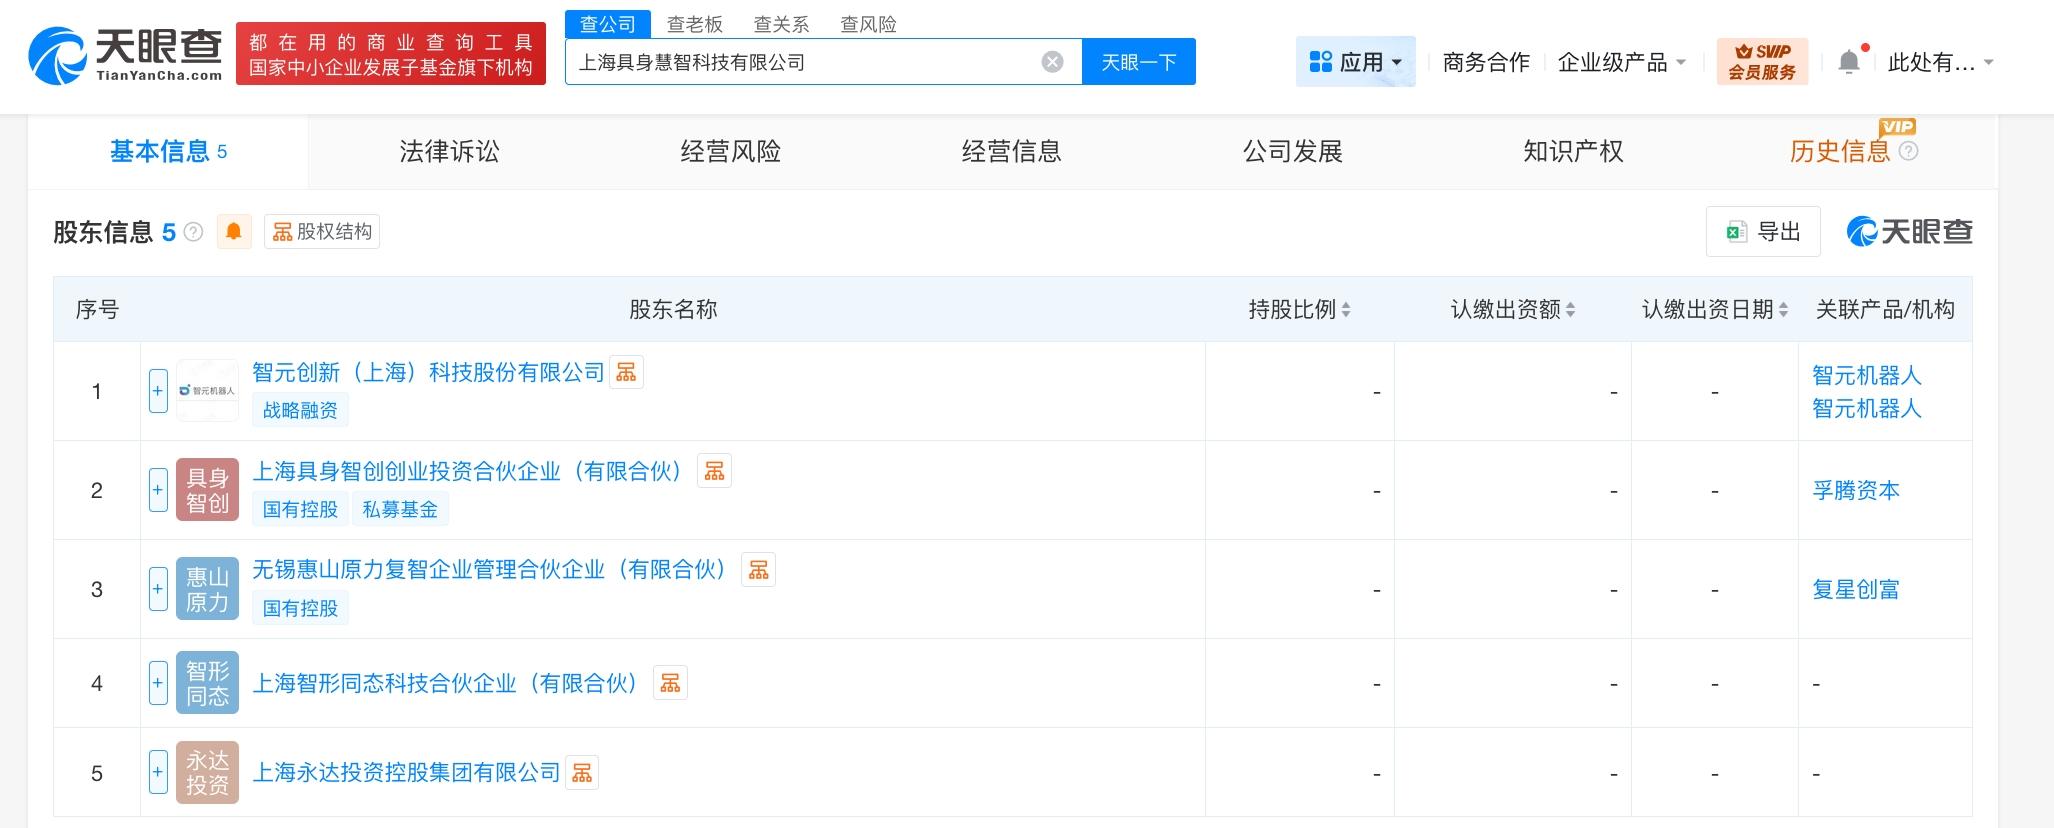Expand row 3 无锡惠山原力 details
Viewport: 2054px width, 828px height.
(x=158, y=589)
